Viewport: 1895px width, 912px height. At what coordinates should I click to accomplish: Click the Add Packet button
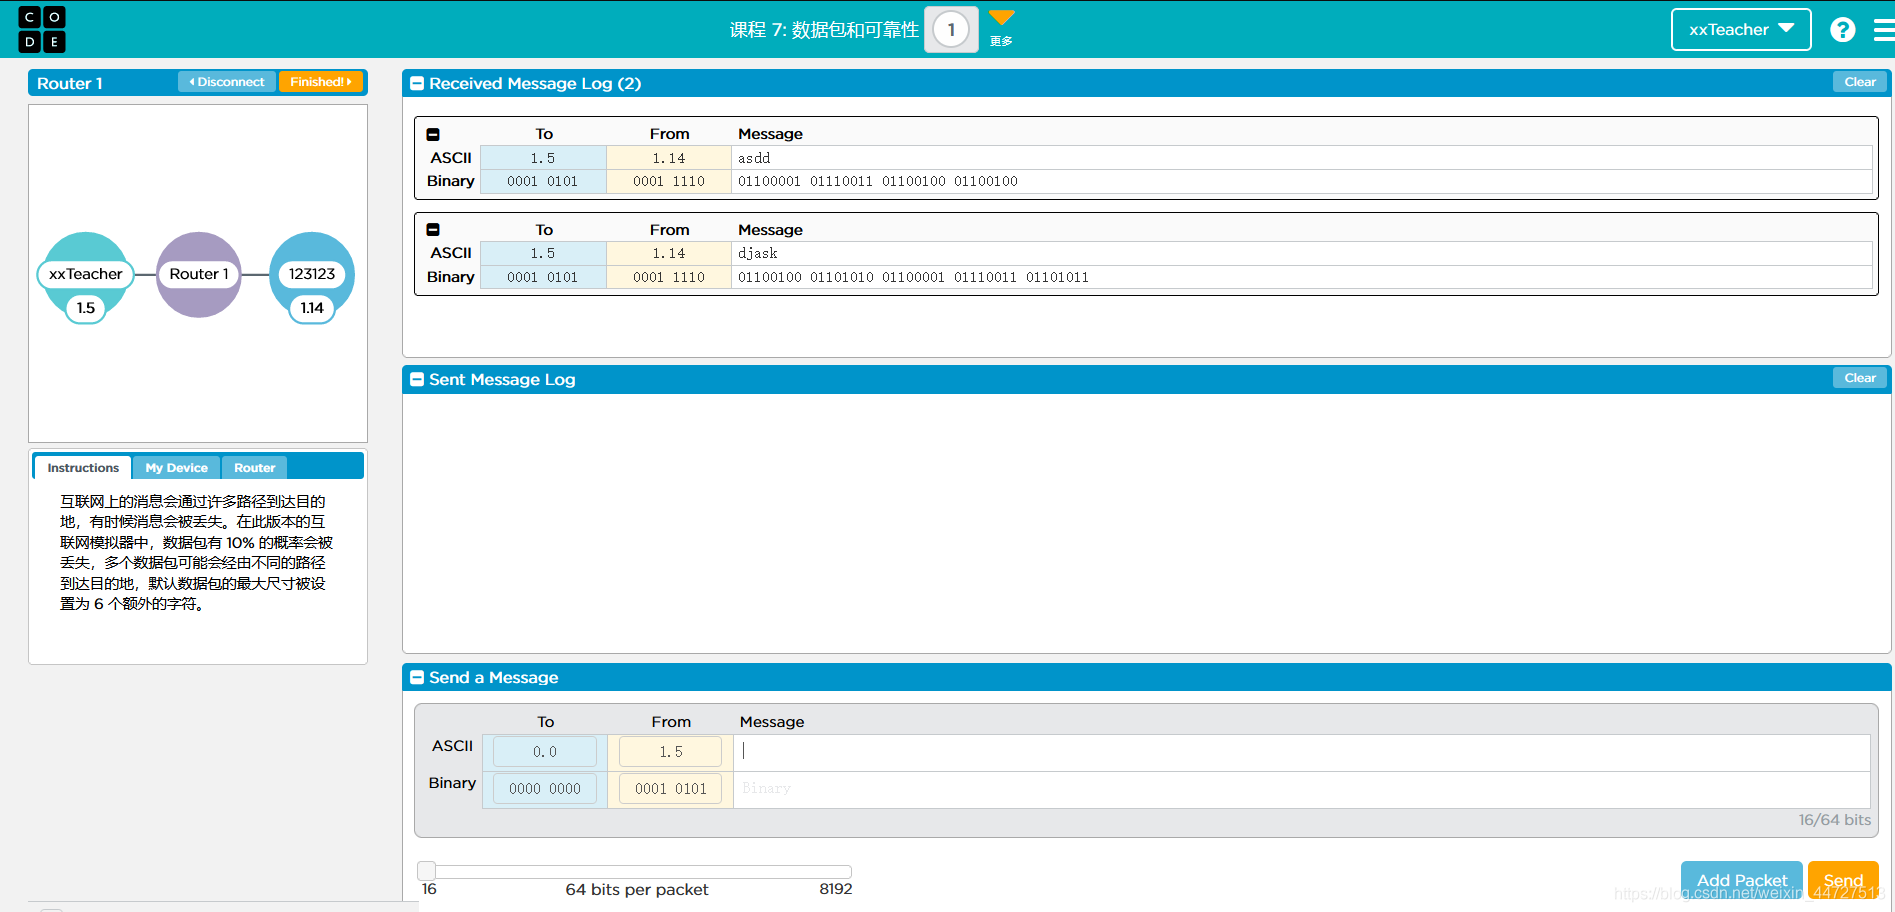point(1741,880)
